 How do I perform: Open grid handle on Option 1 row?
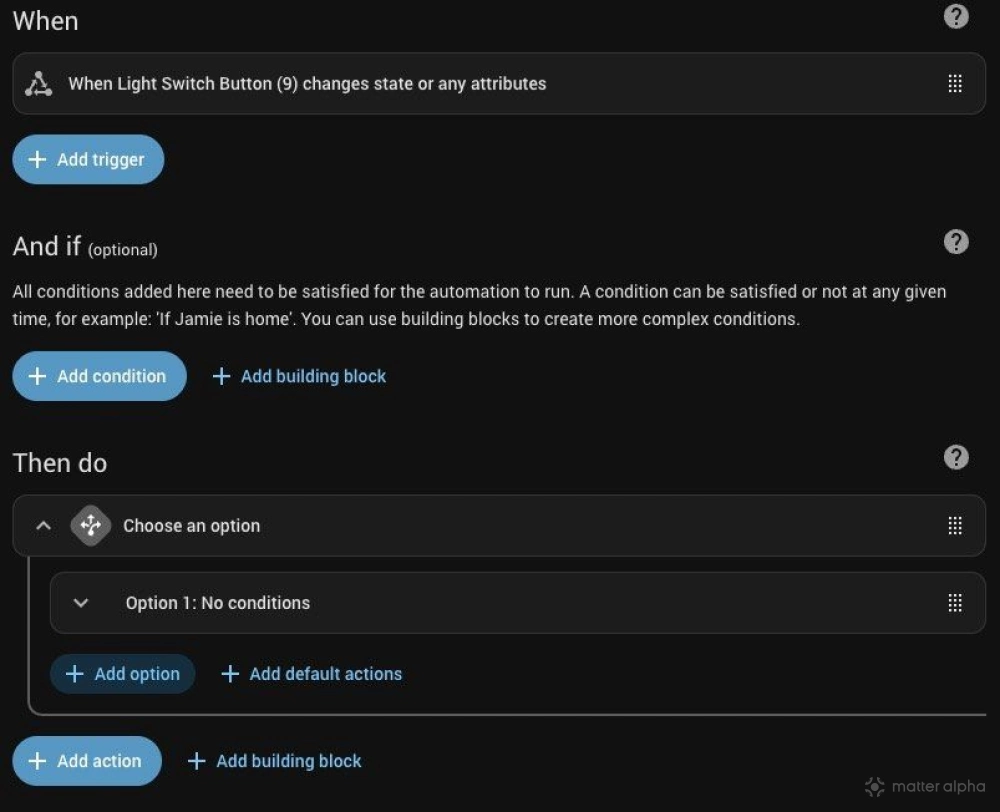coord(955,603)
